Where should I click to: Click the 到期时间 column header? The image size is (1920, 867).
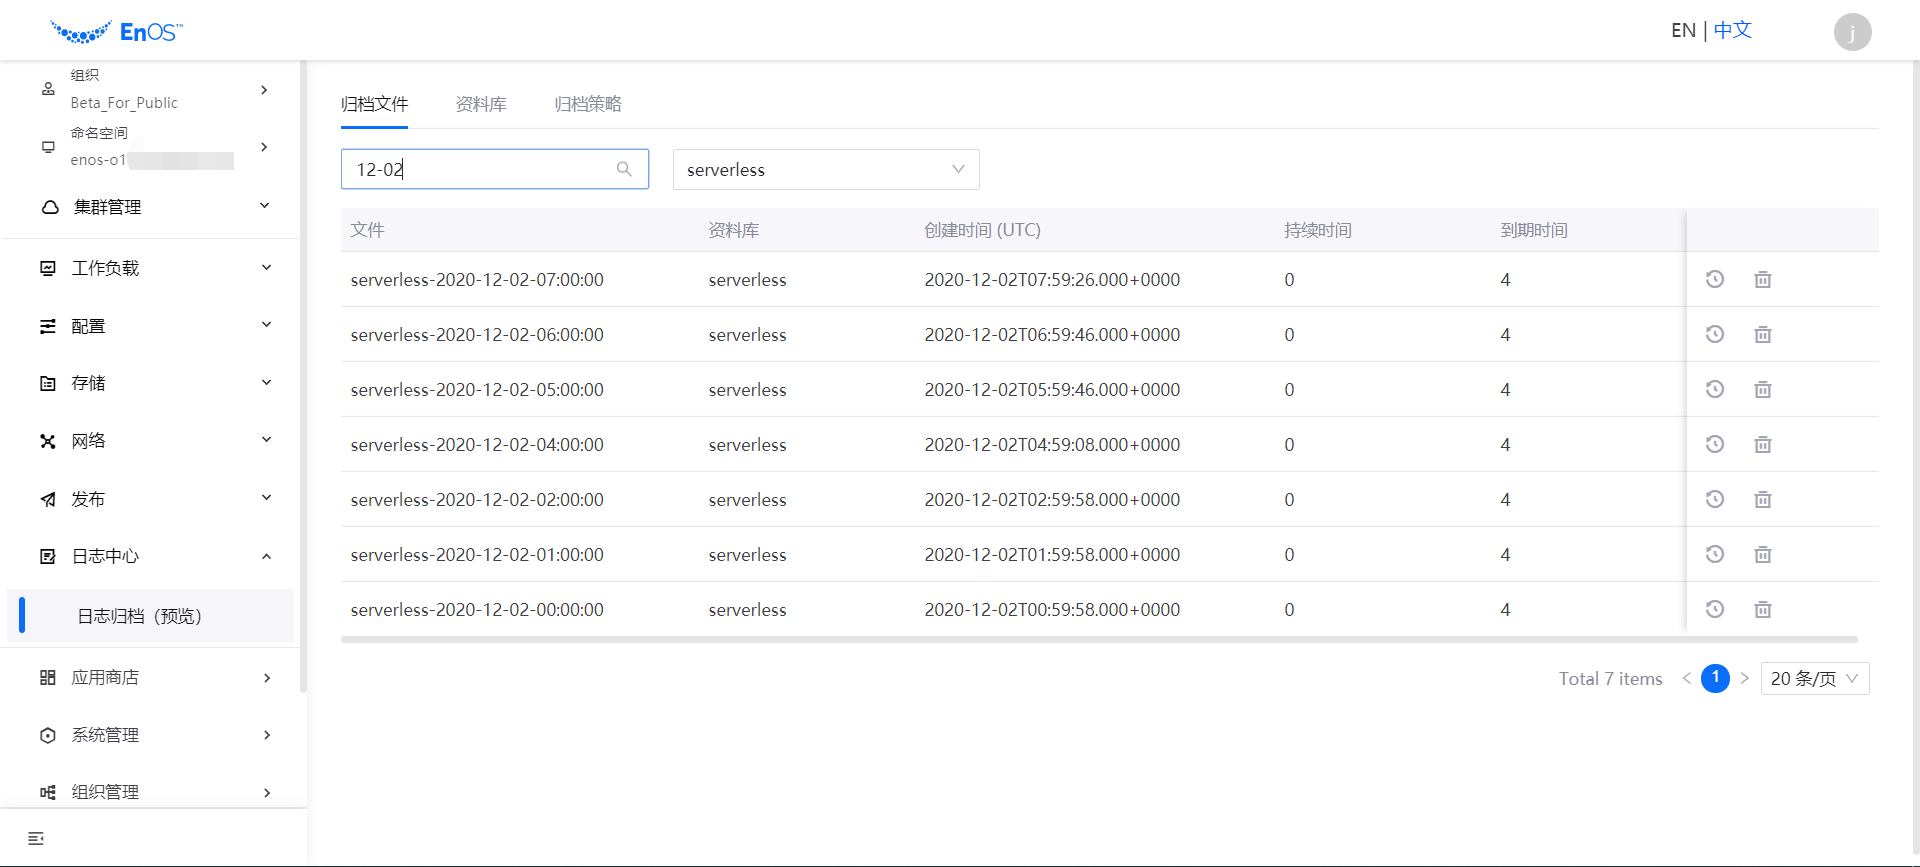1534,230
